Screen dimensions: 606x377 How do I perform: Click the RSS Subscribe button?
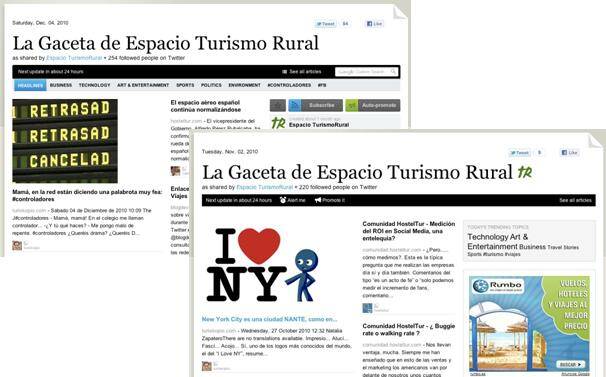[x=315, y=105]
